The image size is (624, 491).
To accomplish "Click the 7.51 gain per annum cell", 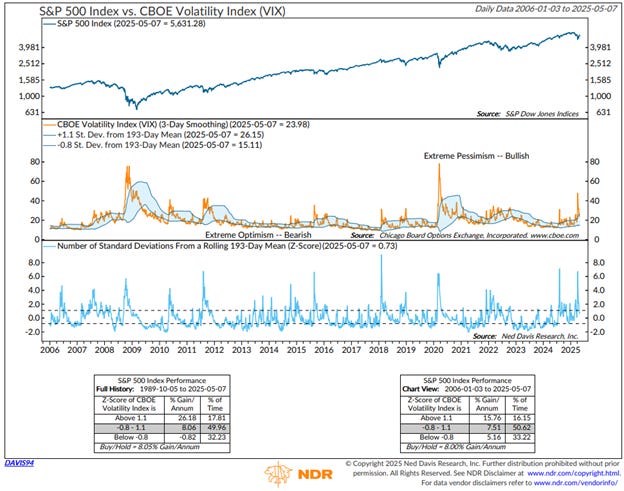I will coord(494,428).
